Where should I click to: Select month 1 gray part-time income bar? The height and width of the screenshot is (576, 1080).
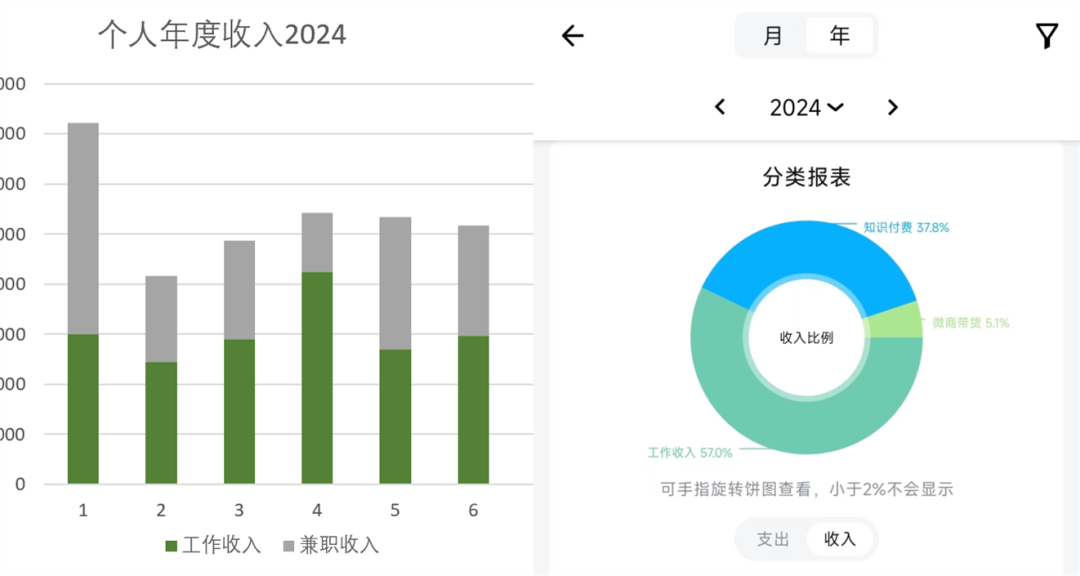click(x=83, y=229)
